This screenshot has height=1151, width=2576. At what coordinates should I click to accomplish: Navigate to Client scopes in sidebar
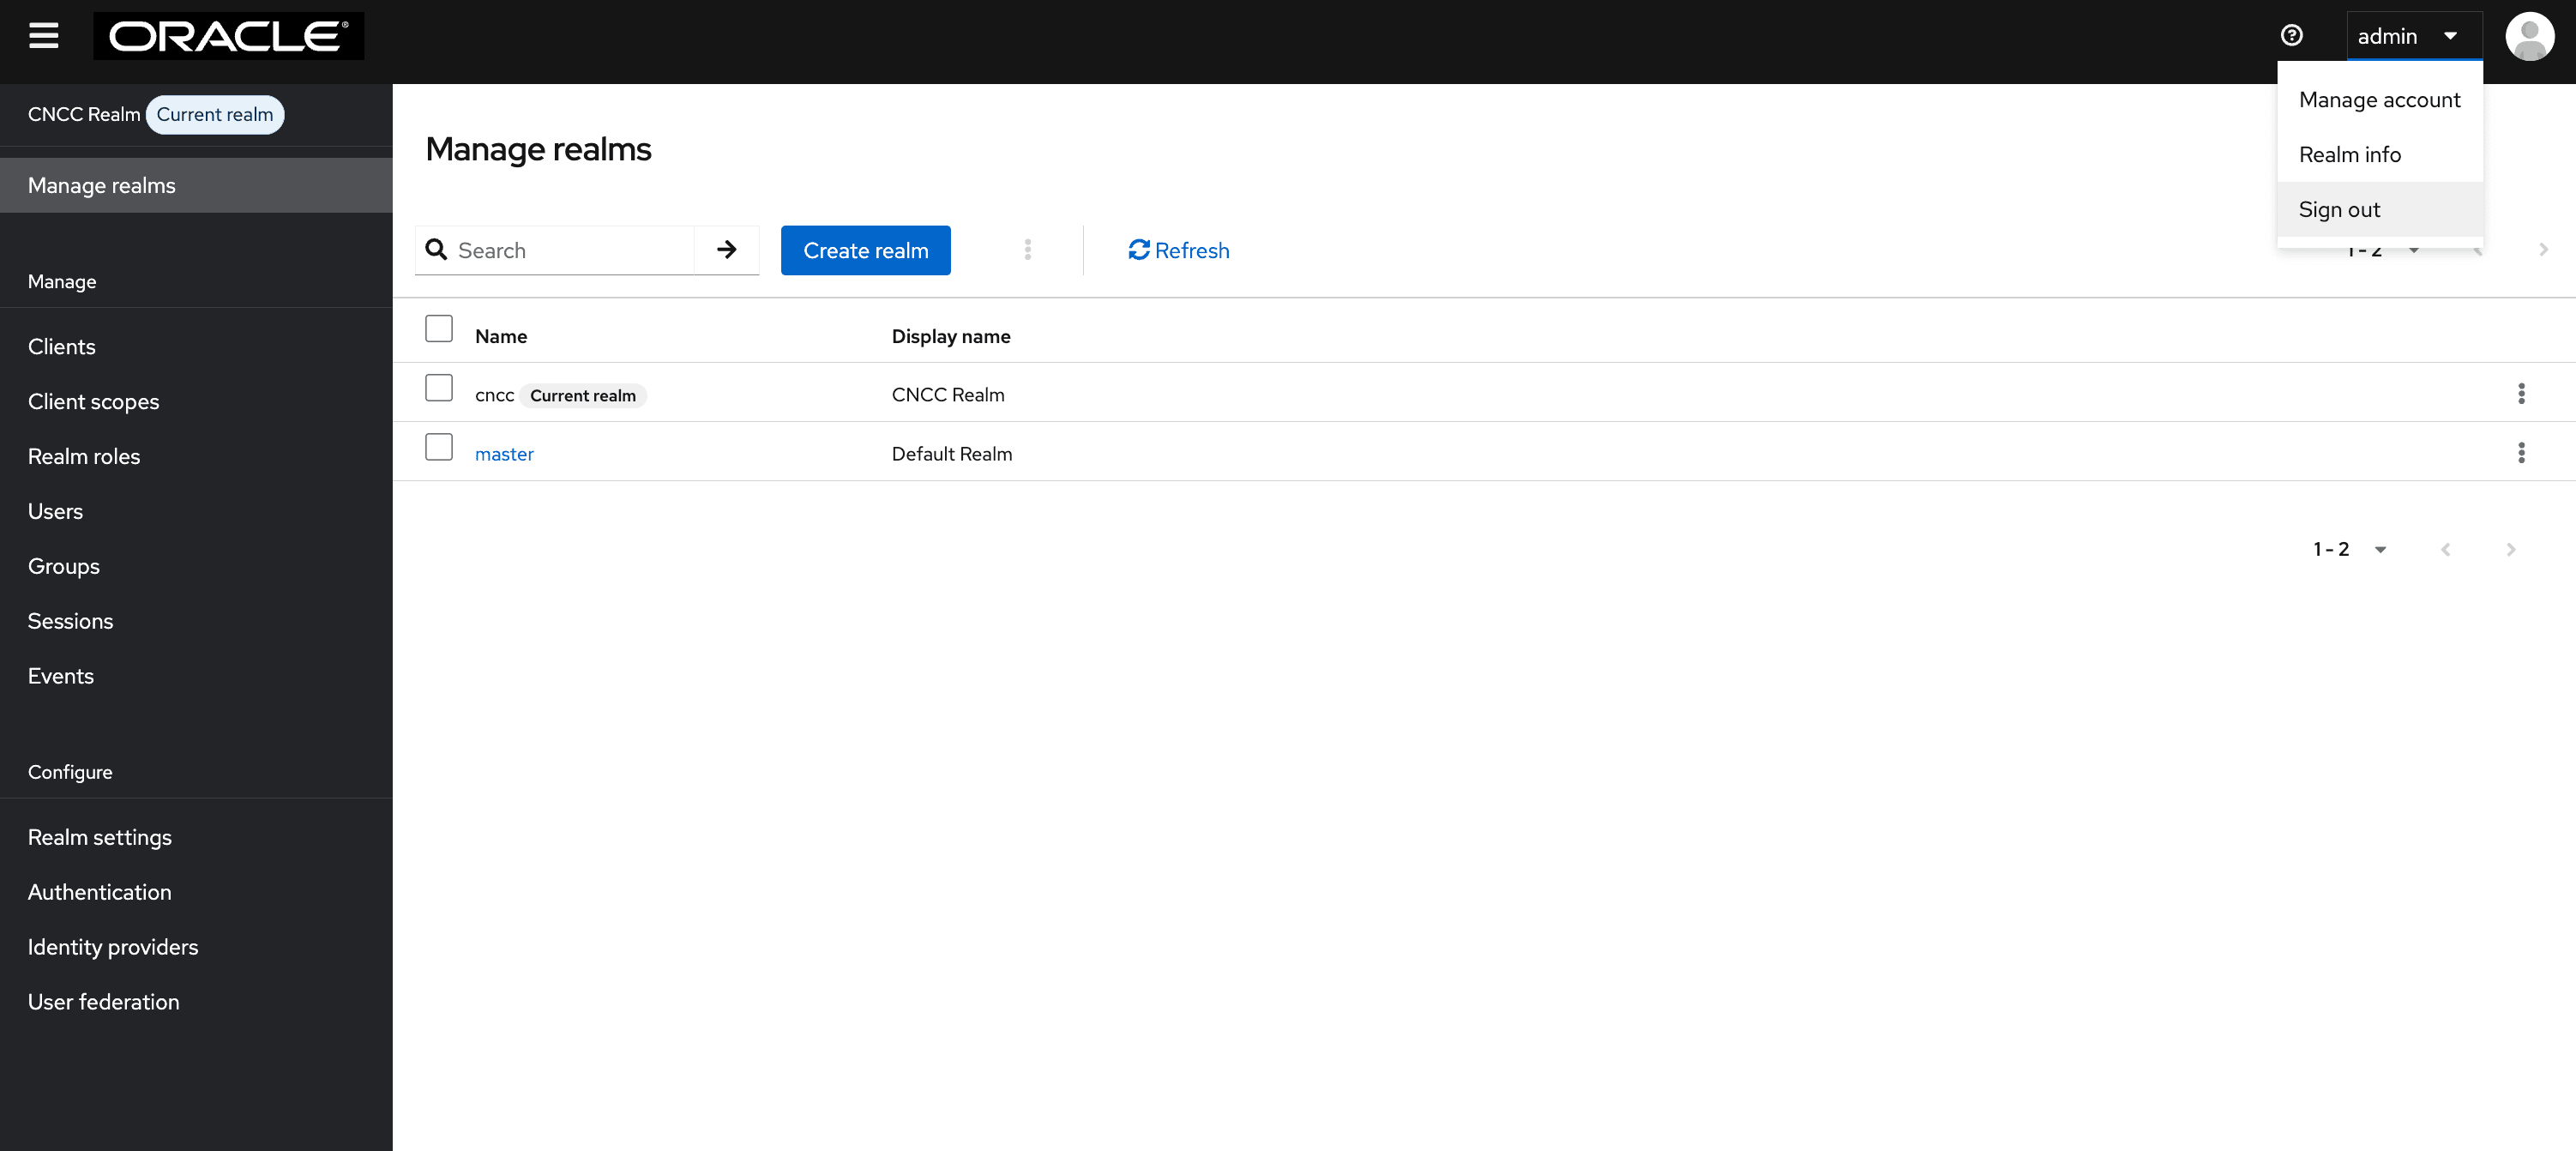pos(196,402)
